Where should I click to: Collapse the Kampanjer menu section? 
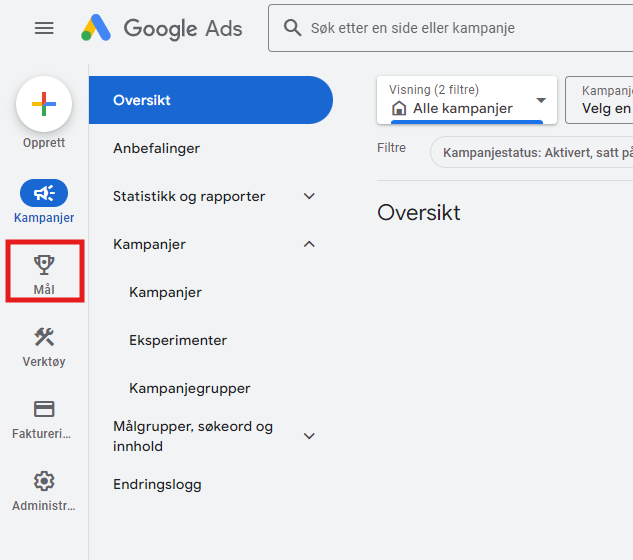pos(309,244)
